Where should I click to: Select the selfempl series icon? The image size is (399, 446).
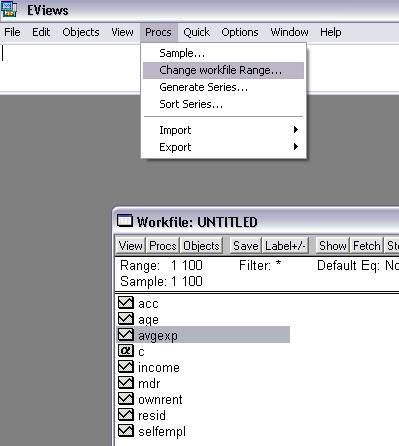pyautogui.click(x=126, y=431)
